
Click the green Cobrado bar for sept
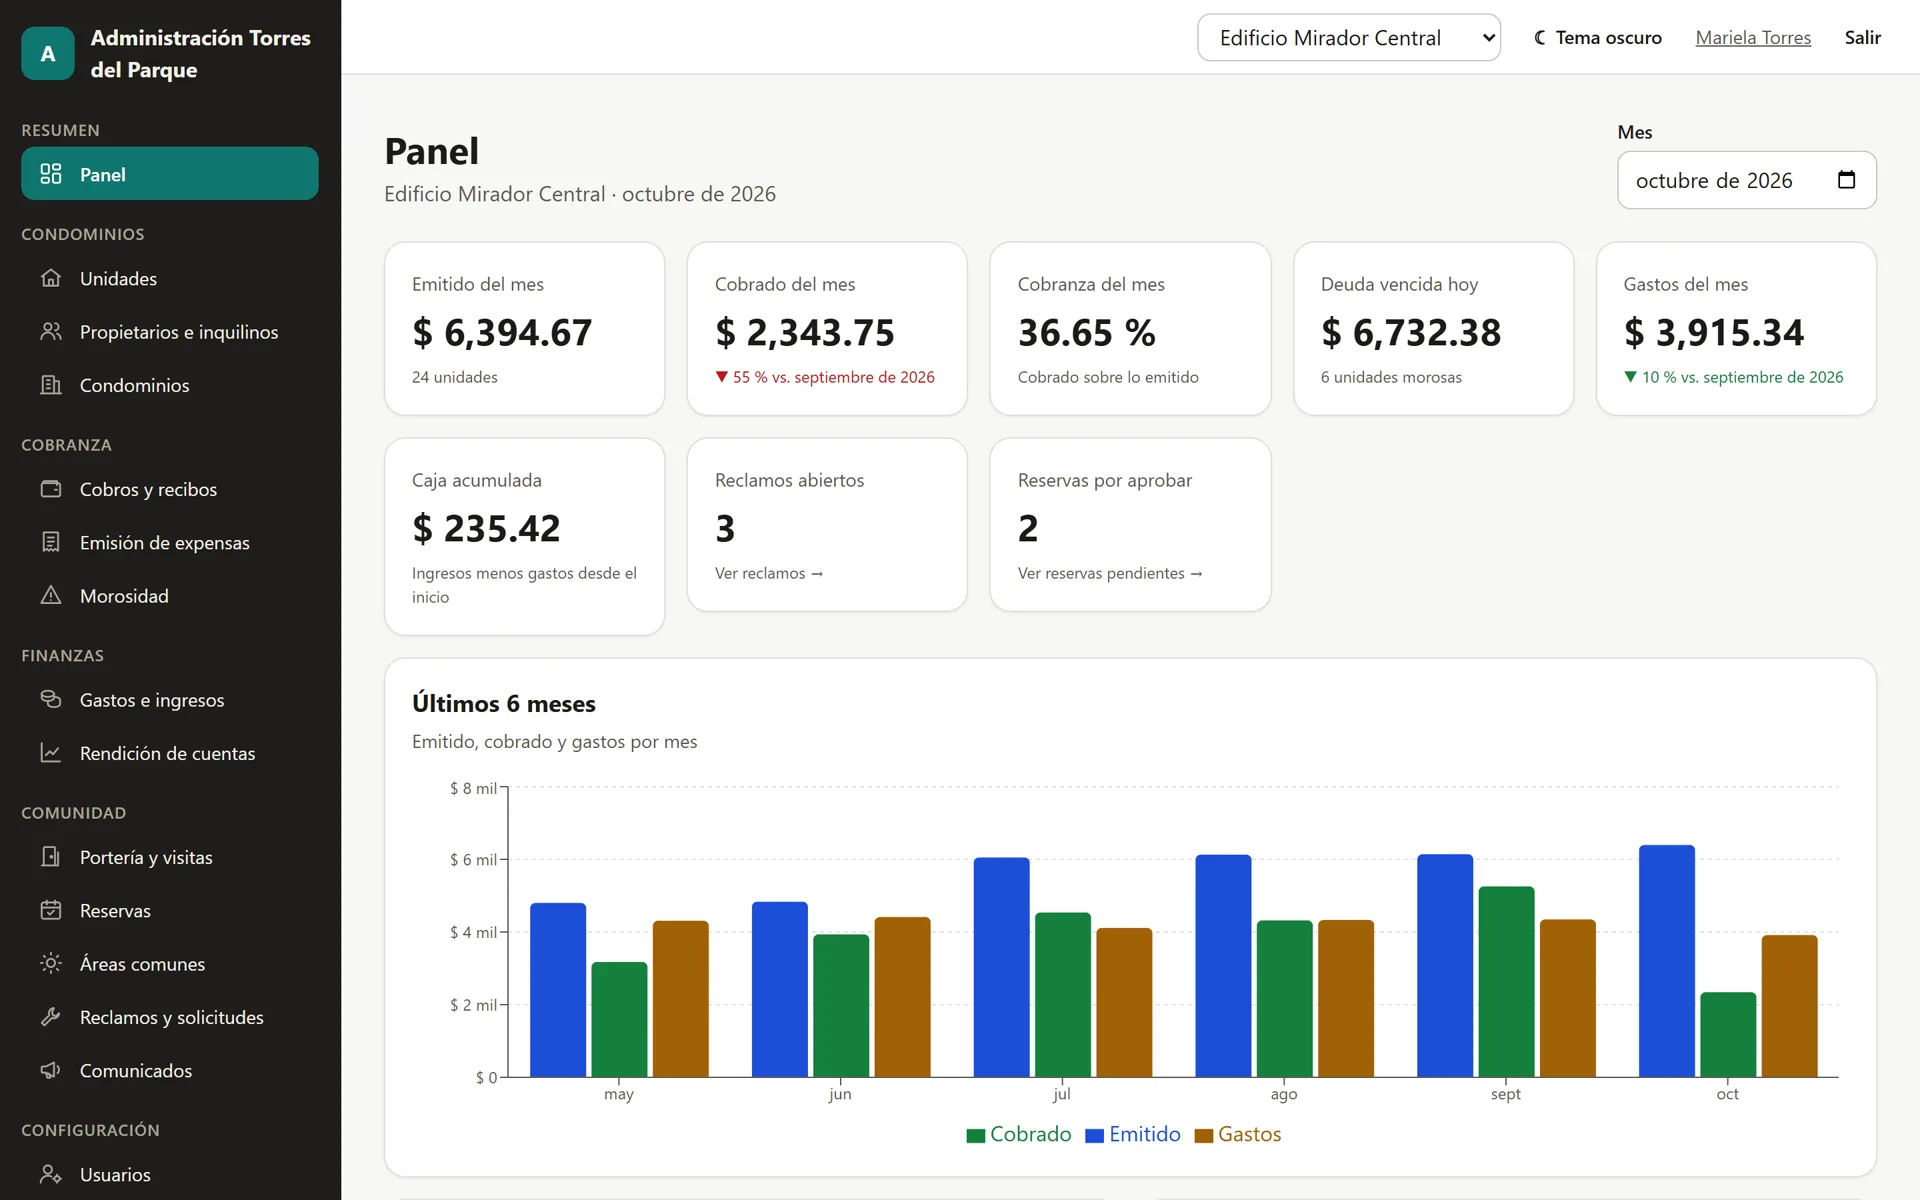(1506, 981)
